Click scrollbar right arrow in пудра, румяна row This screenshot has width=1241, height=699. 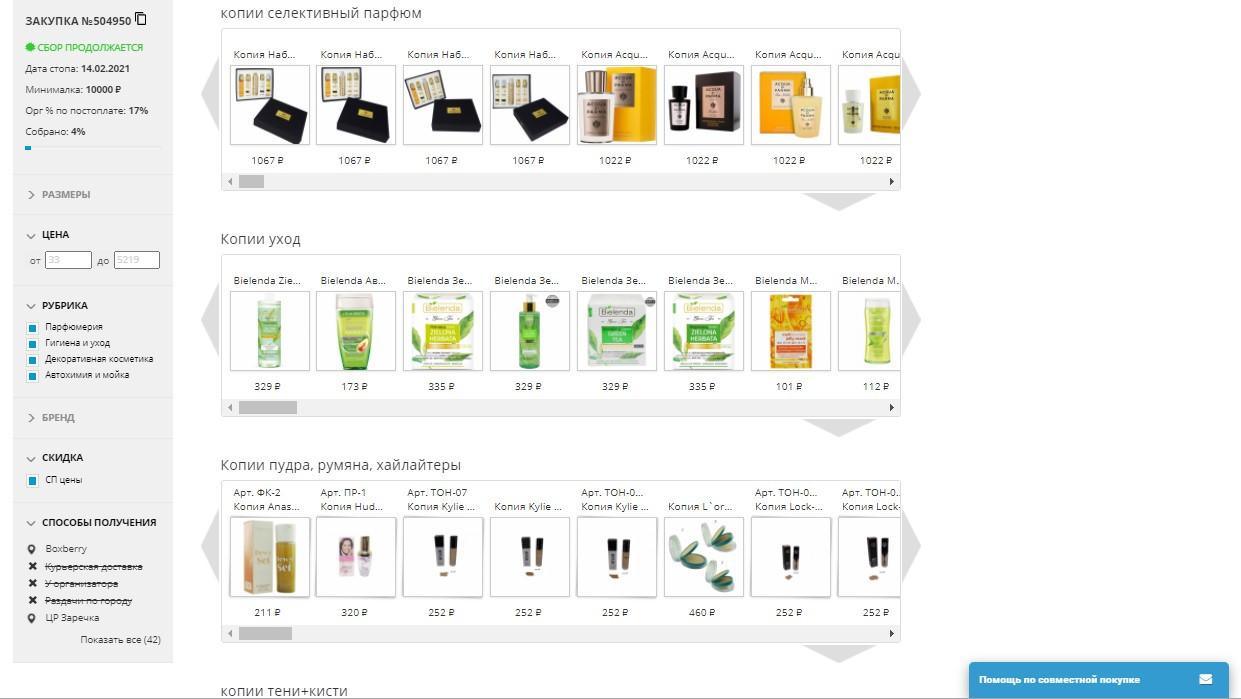(892, 633)
